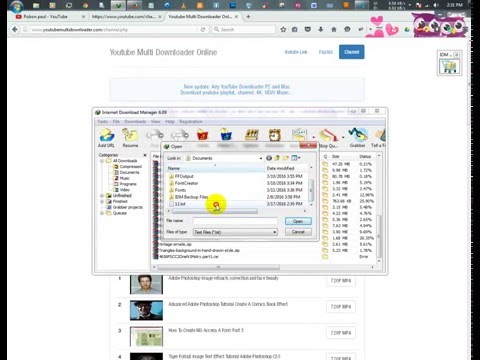Collapse the All Downloads tree node
480x360 pixels.
102,161
